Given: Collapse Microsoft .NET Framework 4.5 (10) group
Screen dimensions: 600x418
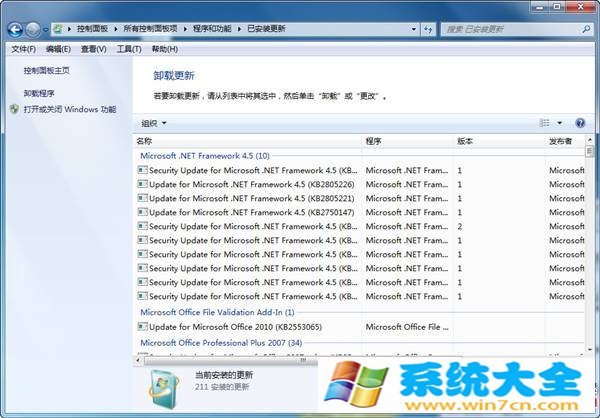Looking at the screenshot, I should pyautogui.click(x=205, y=156).
